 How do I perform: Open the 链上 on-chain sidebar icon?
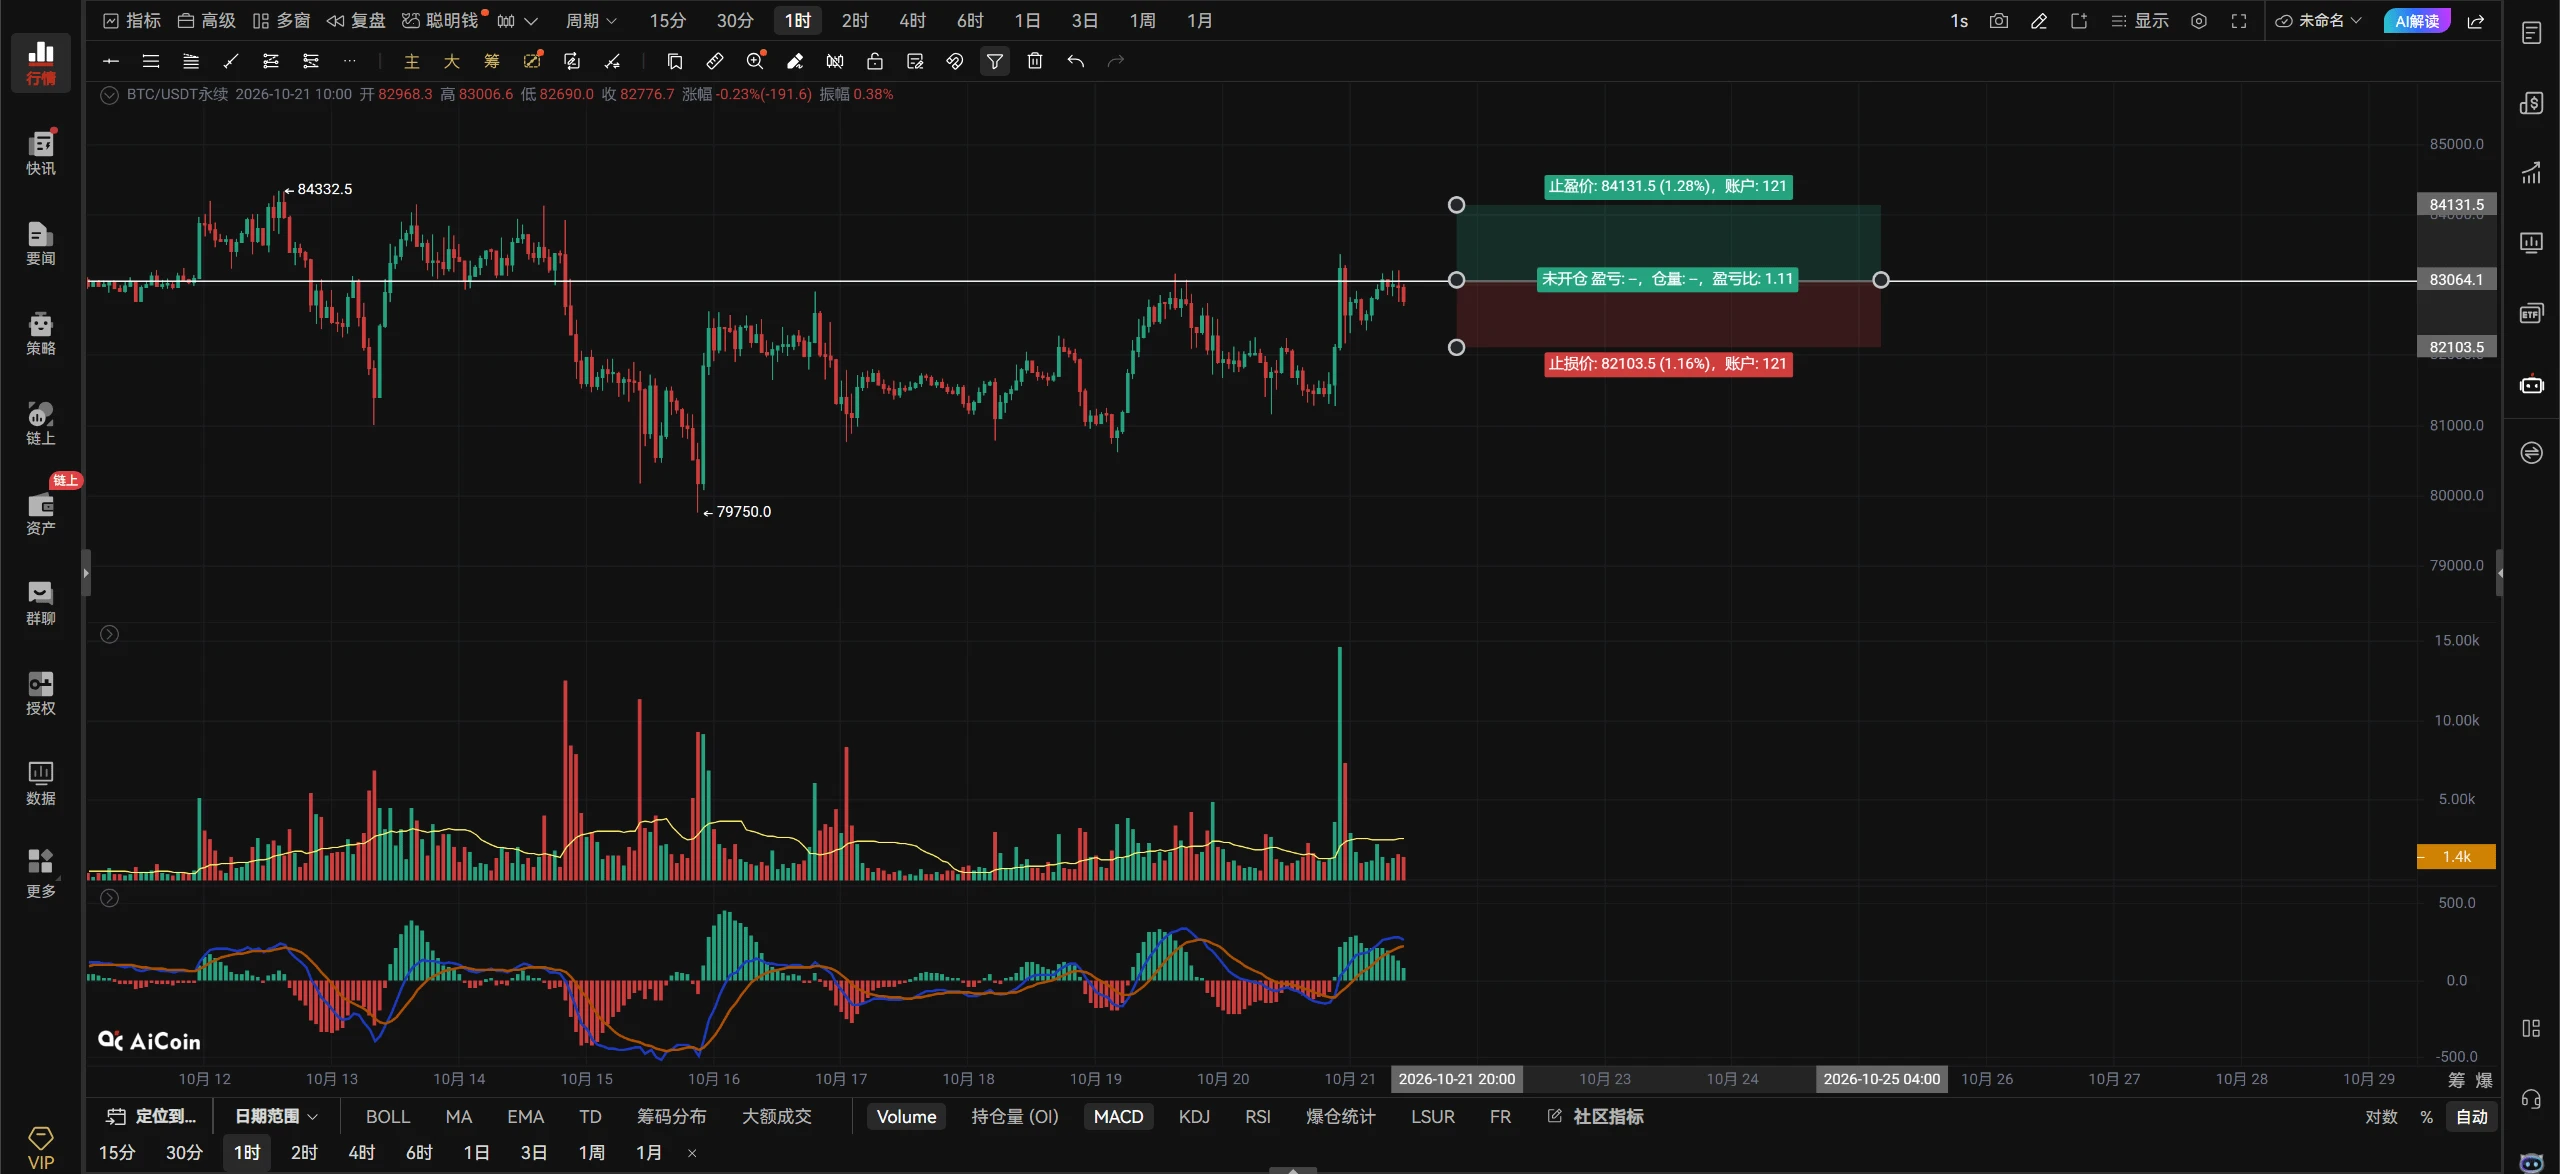point(40,423)
